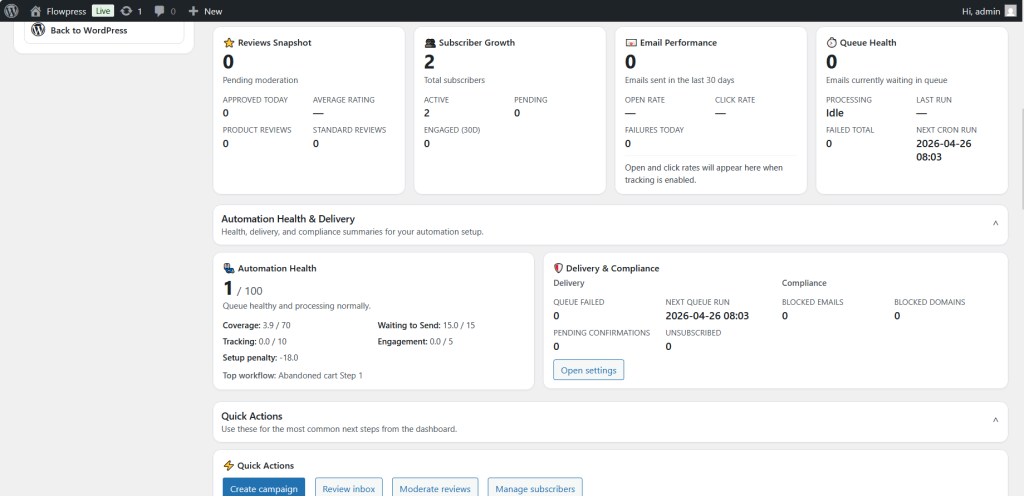Click "Emails currently waiting in queue" text
The width and height of the screenshot is (1024, 496).
(x=887, y=80)
